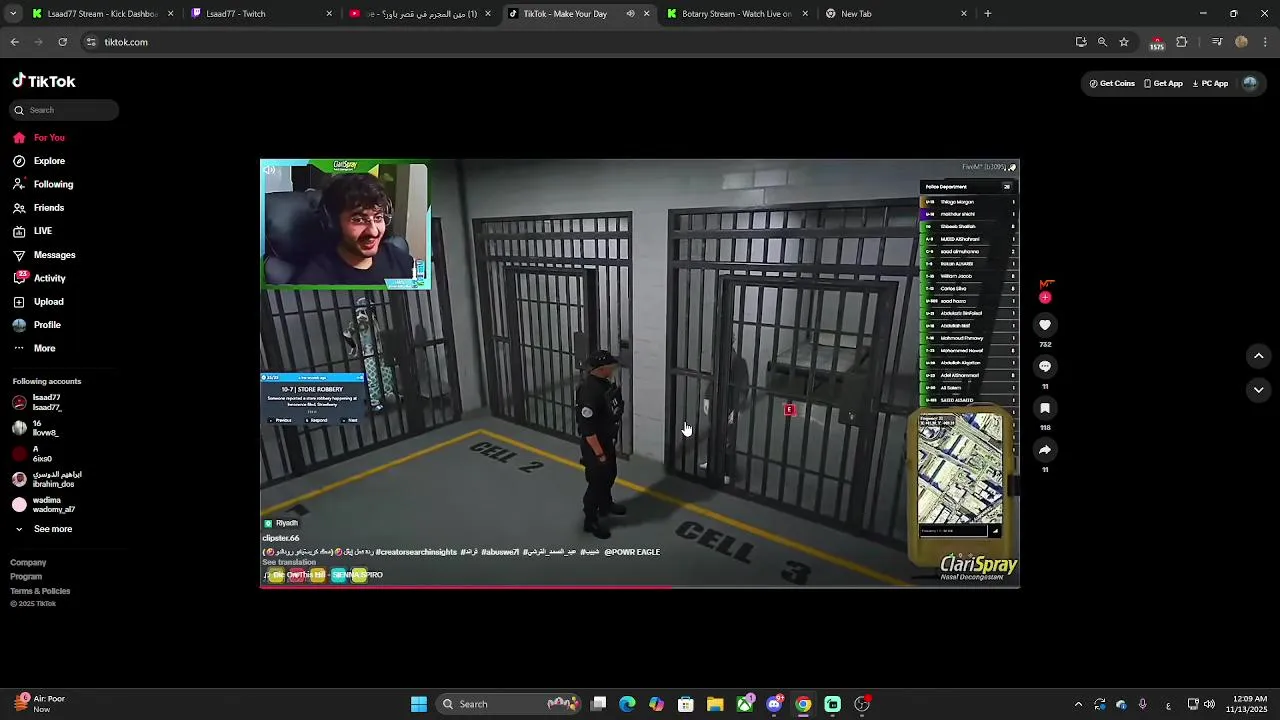Open @POWR EAGLE mention

tap(632, 552)
